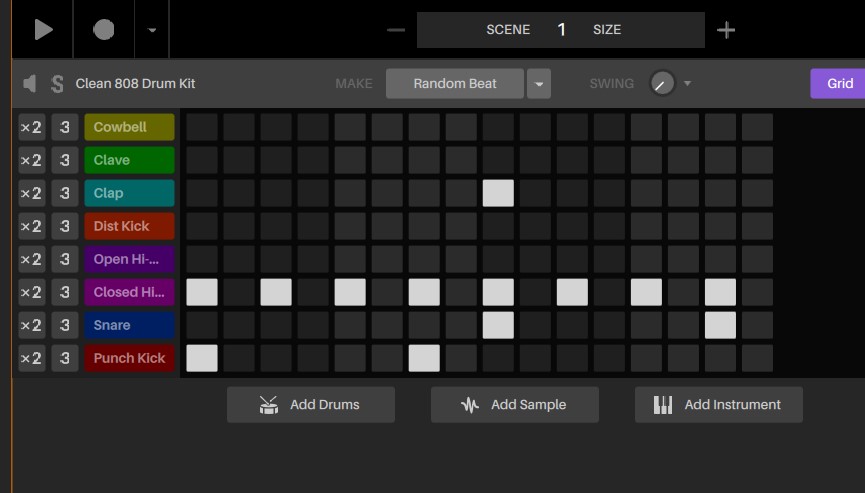Solo the drum kit with S icon
This screenshot has width=865, height=493.
pyautogui.click(x=57, y=84)
